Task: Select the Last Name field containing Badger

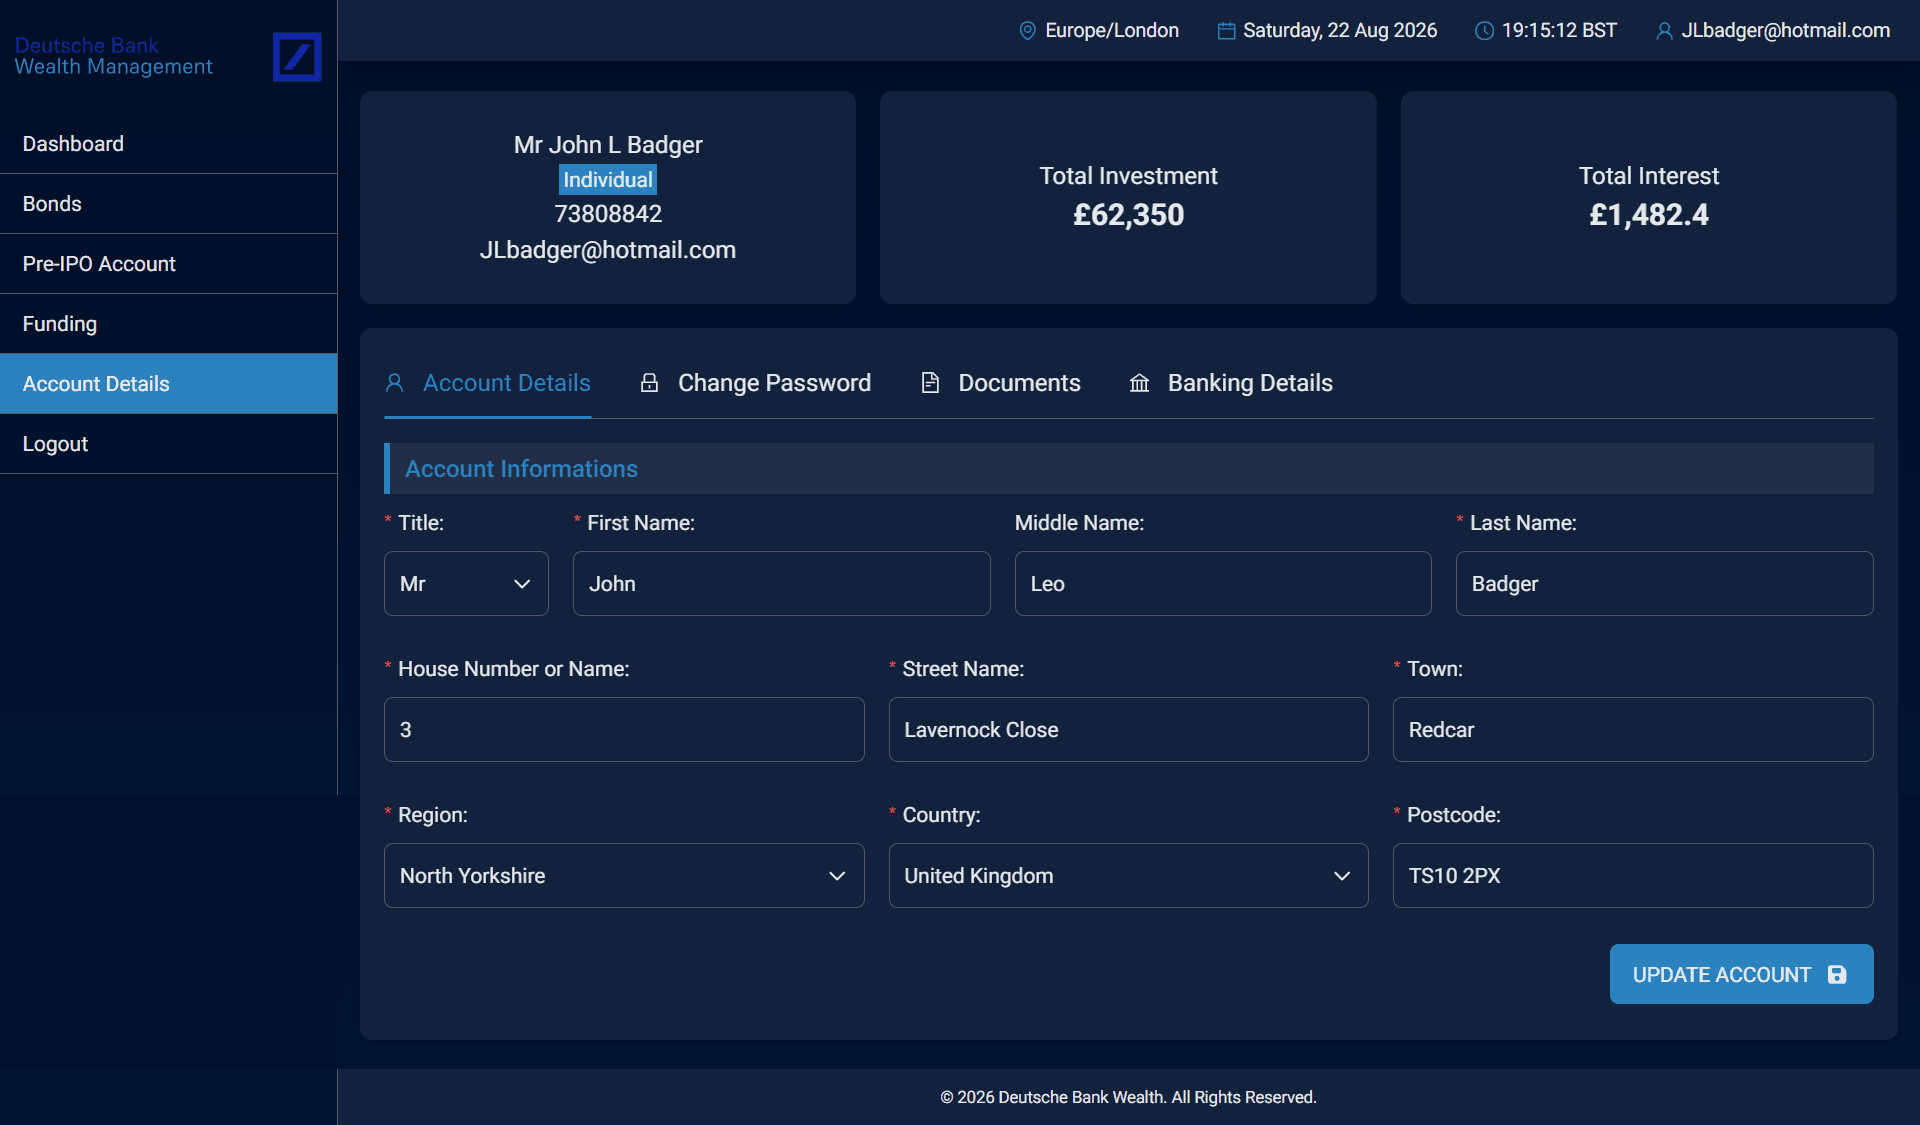Action: [1664, 583]
